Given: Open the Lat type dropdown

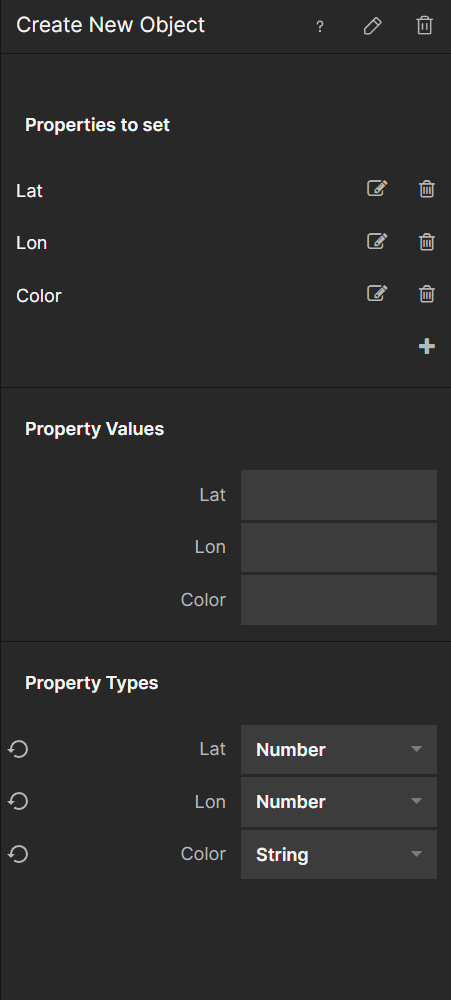Looking at the screenshot, I should (x=339, y=749).
